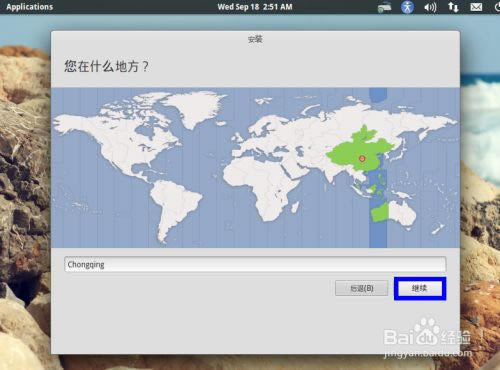Pick Greenland on the timezone map
500x370 pixels.
[x=197, y=107]
